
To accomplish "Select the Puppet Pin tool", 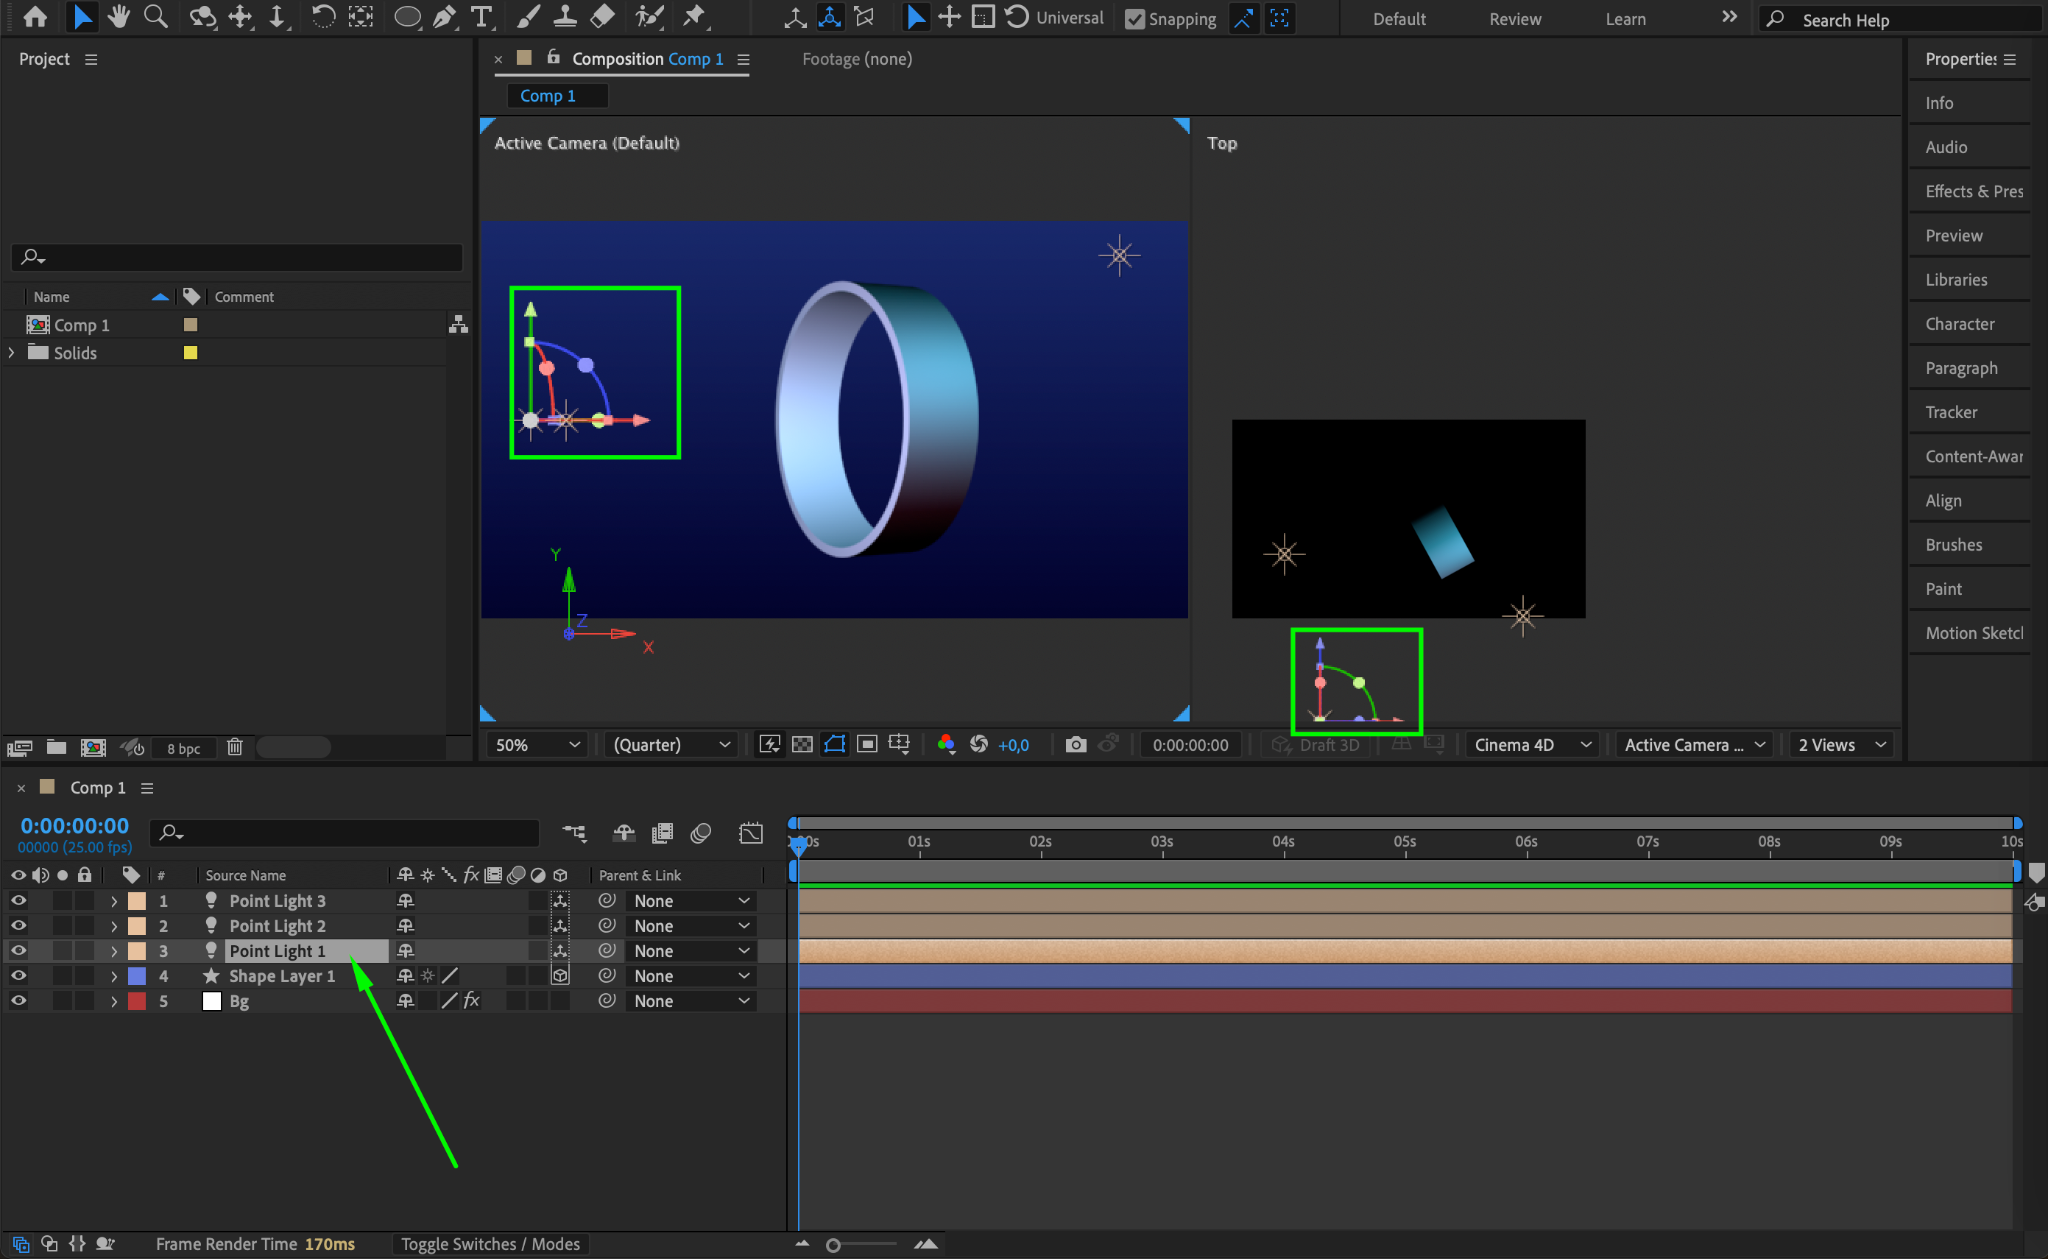I will 694,16.
